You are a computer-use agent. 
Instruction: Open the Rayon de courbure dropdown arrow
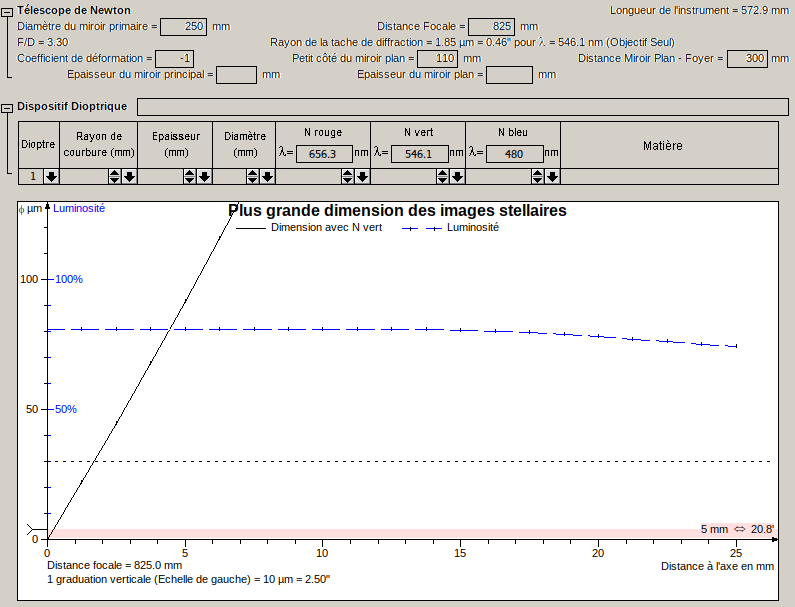(x=129, y=176)
